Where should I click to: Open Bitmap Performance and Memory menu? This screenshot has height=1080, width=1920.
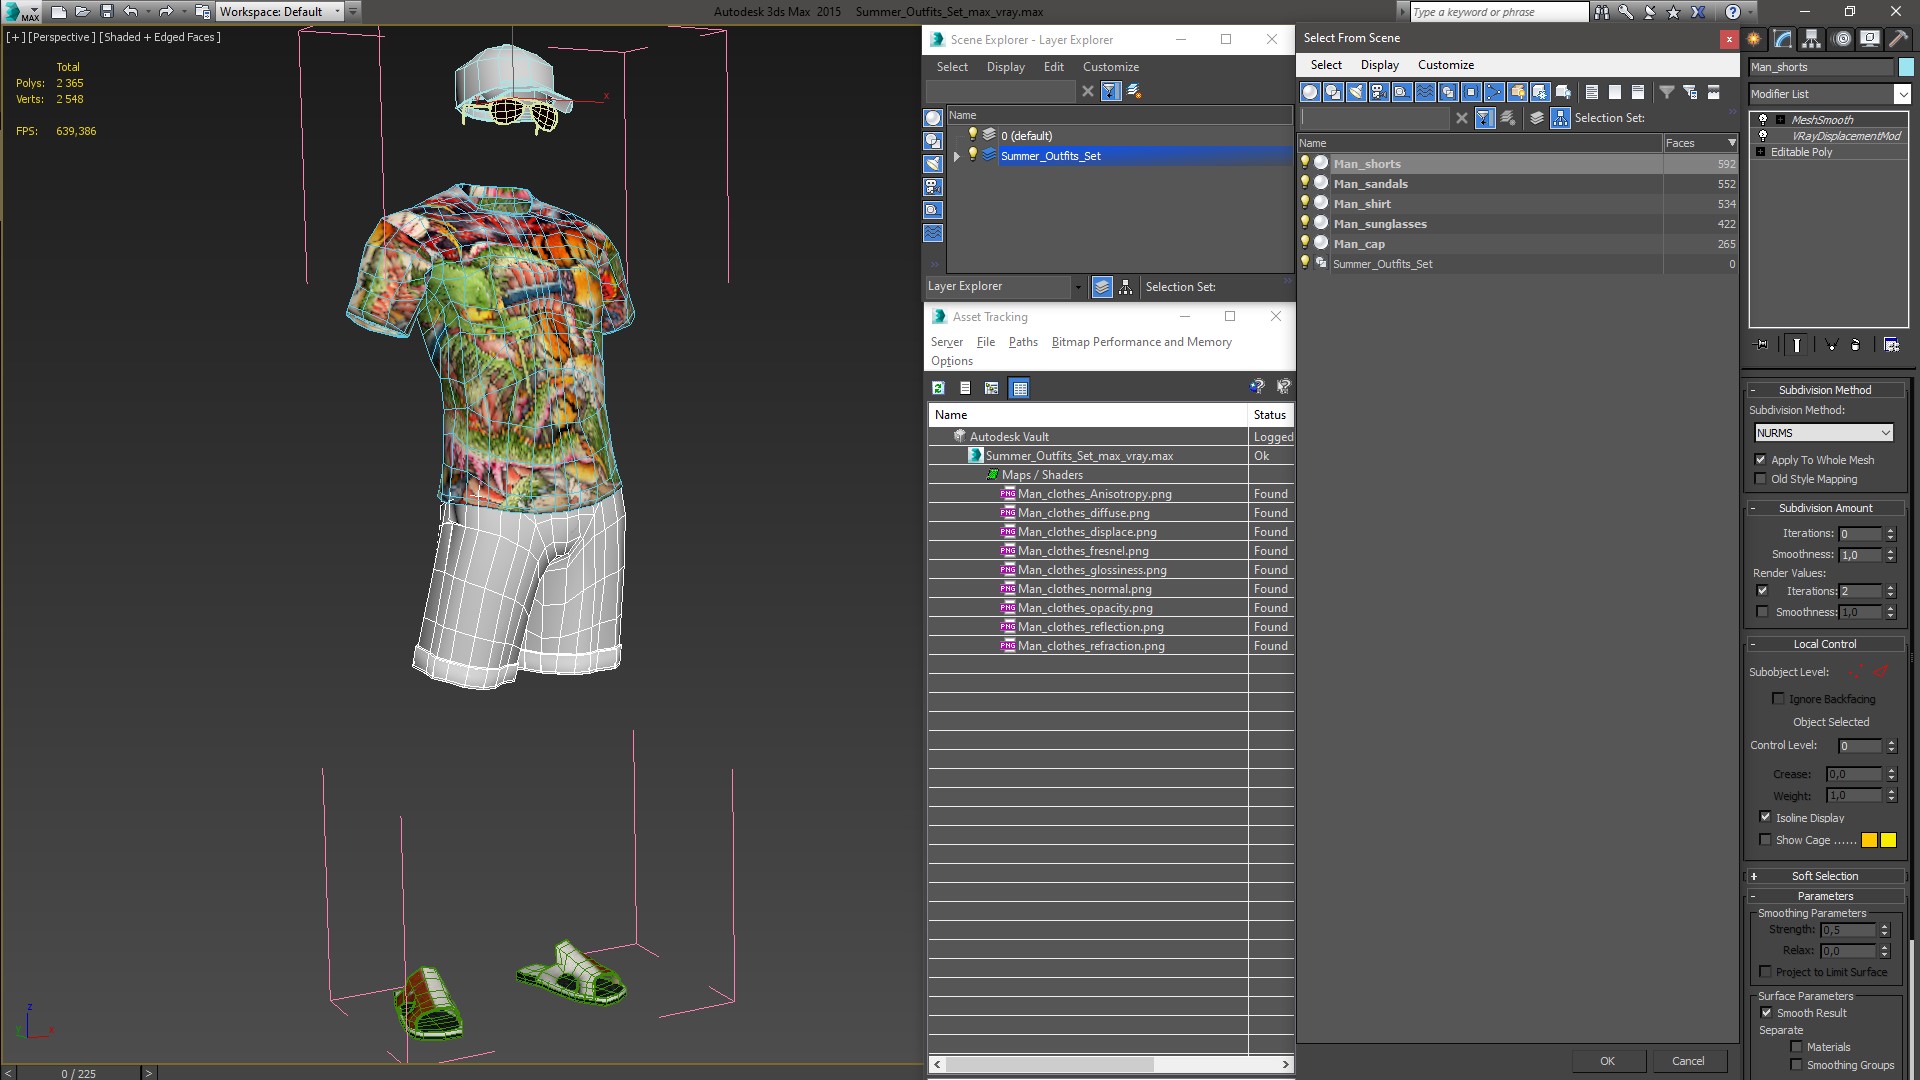click(x=1141, y=342)
